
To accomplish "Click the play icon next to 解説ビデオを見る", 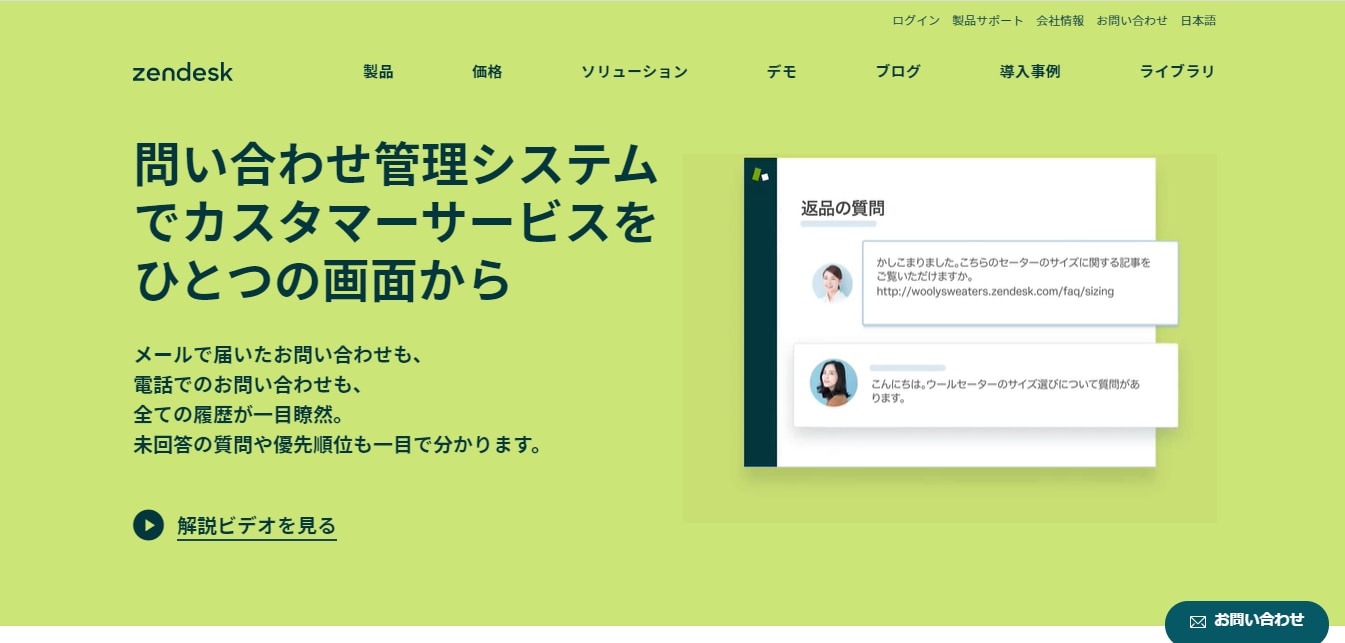I will [148, 525].
